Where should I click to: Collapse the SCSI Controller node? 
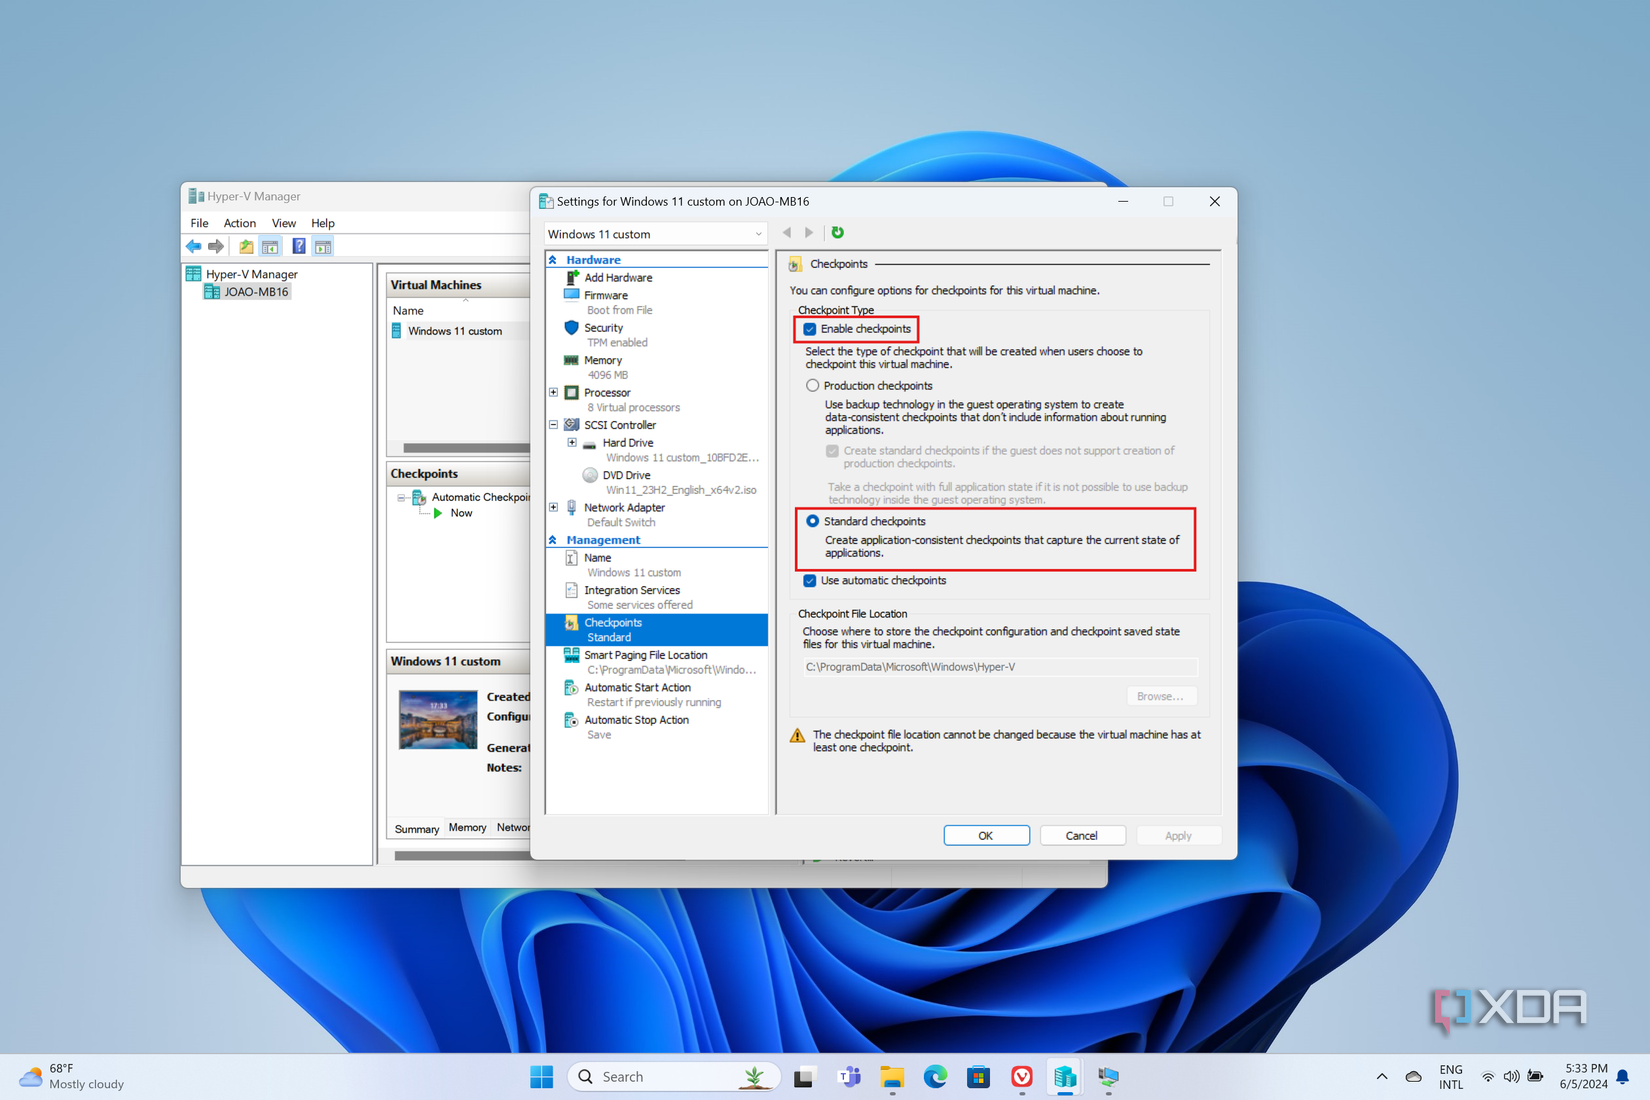tap(554, 425)
